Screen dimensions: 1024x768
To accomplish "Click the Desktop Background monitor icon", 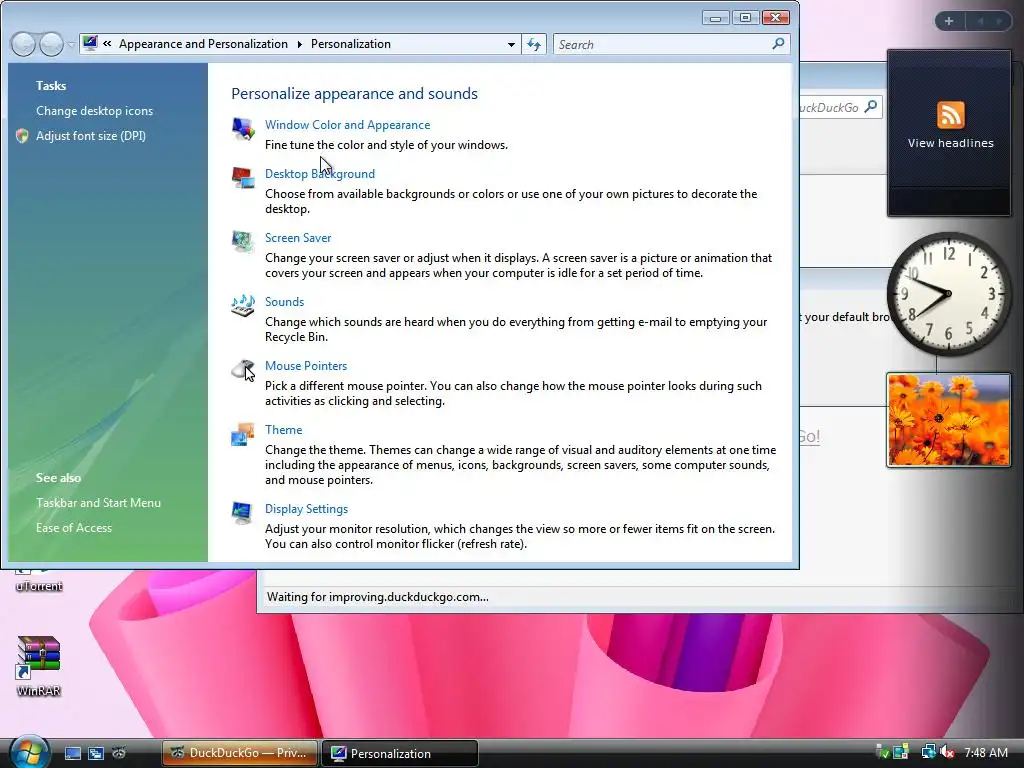I will pyautogui.click(x=243, y=177).
